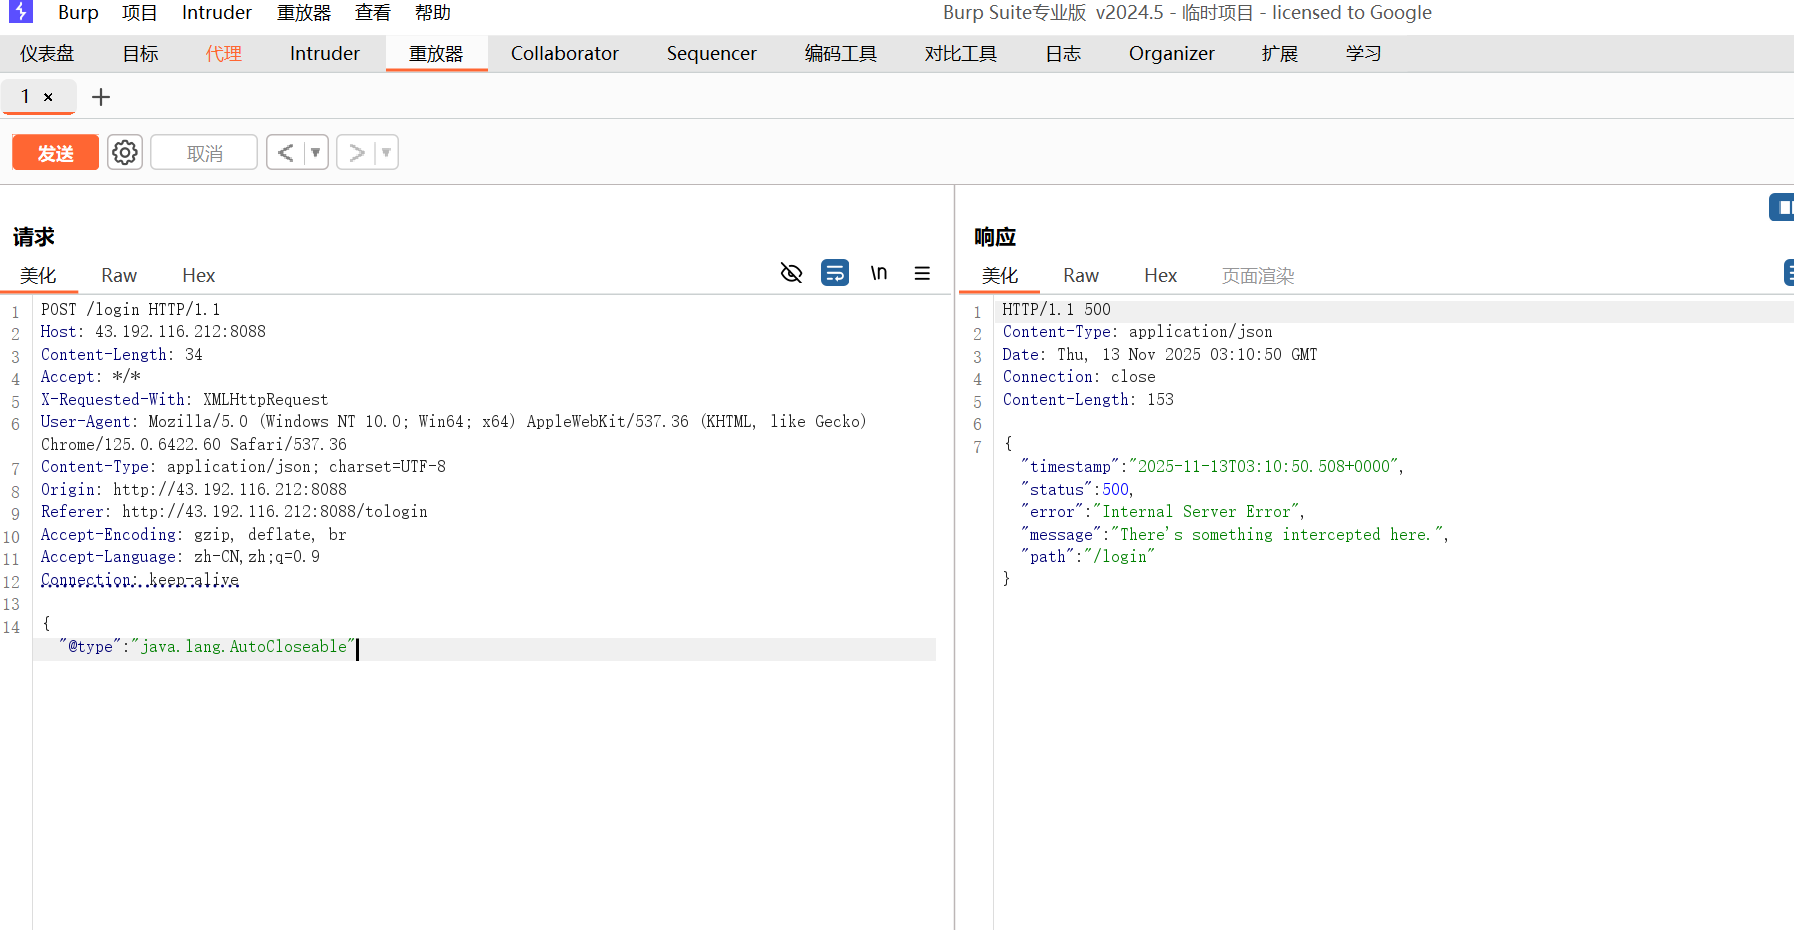
Task: Open response panel options icon at right edge
Action: [1789, 272]
